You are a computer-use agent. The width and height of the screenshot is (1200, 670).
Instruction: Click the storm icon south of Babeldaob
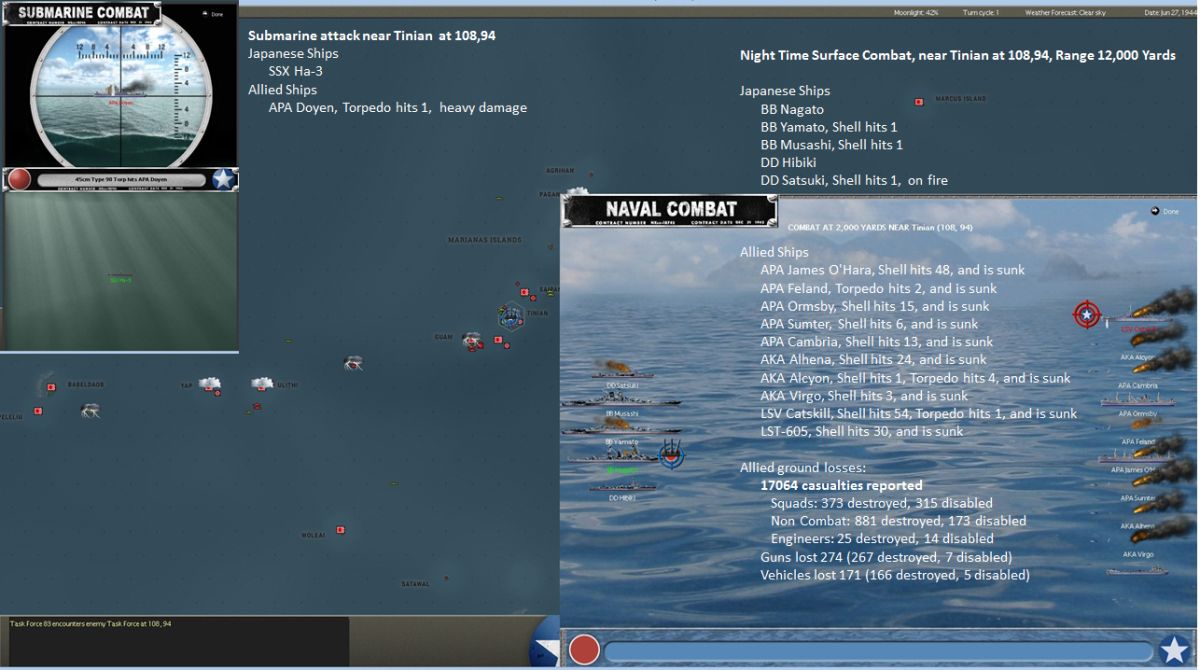90,410
